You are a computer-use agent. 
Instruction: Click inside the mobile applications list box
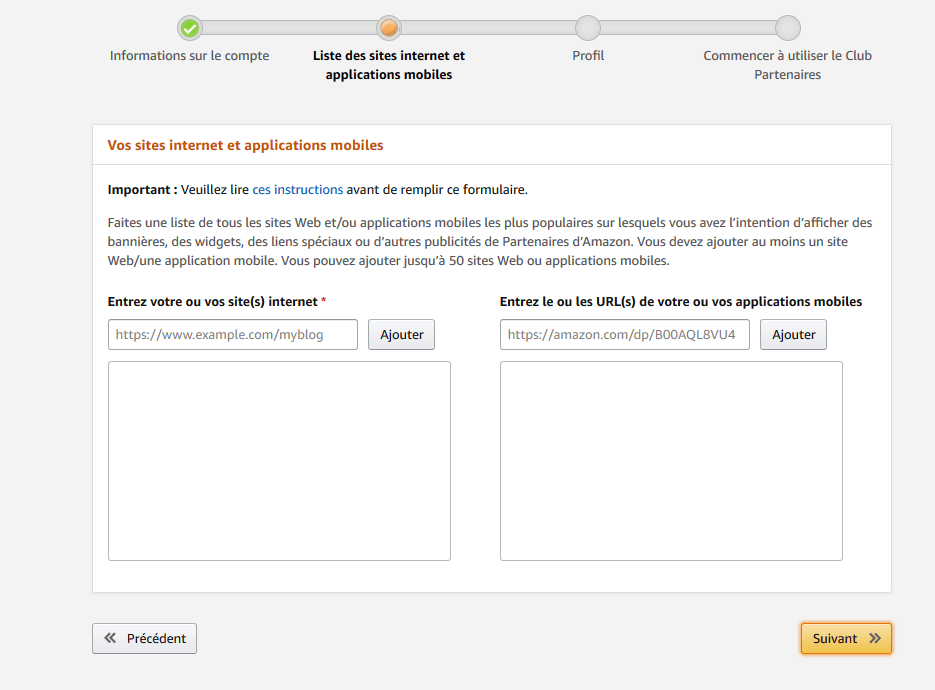671,460
